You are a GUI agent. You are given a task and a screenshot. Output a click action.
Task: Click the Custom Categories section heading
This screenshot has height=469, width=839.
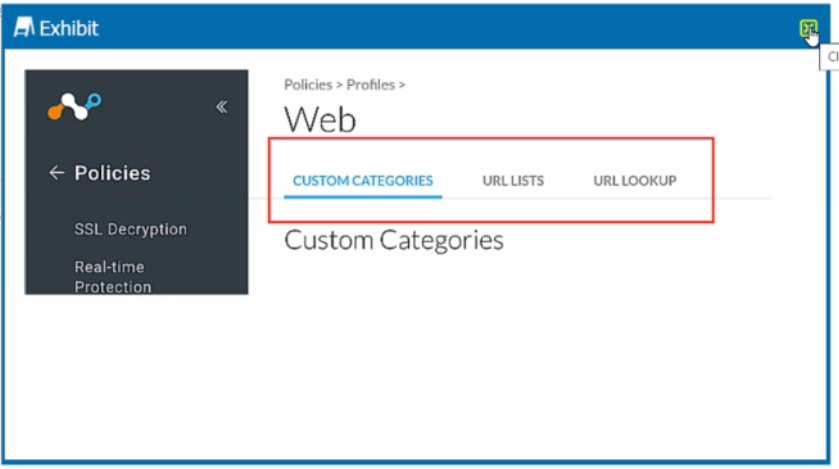coord(394,240)
